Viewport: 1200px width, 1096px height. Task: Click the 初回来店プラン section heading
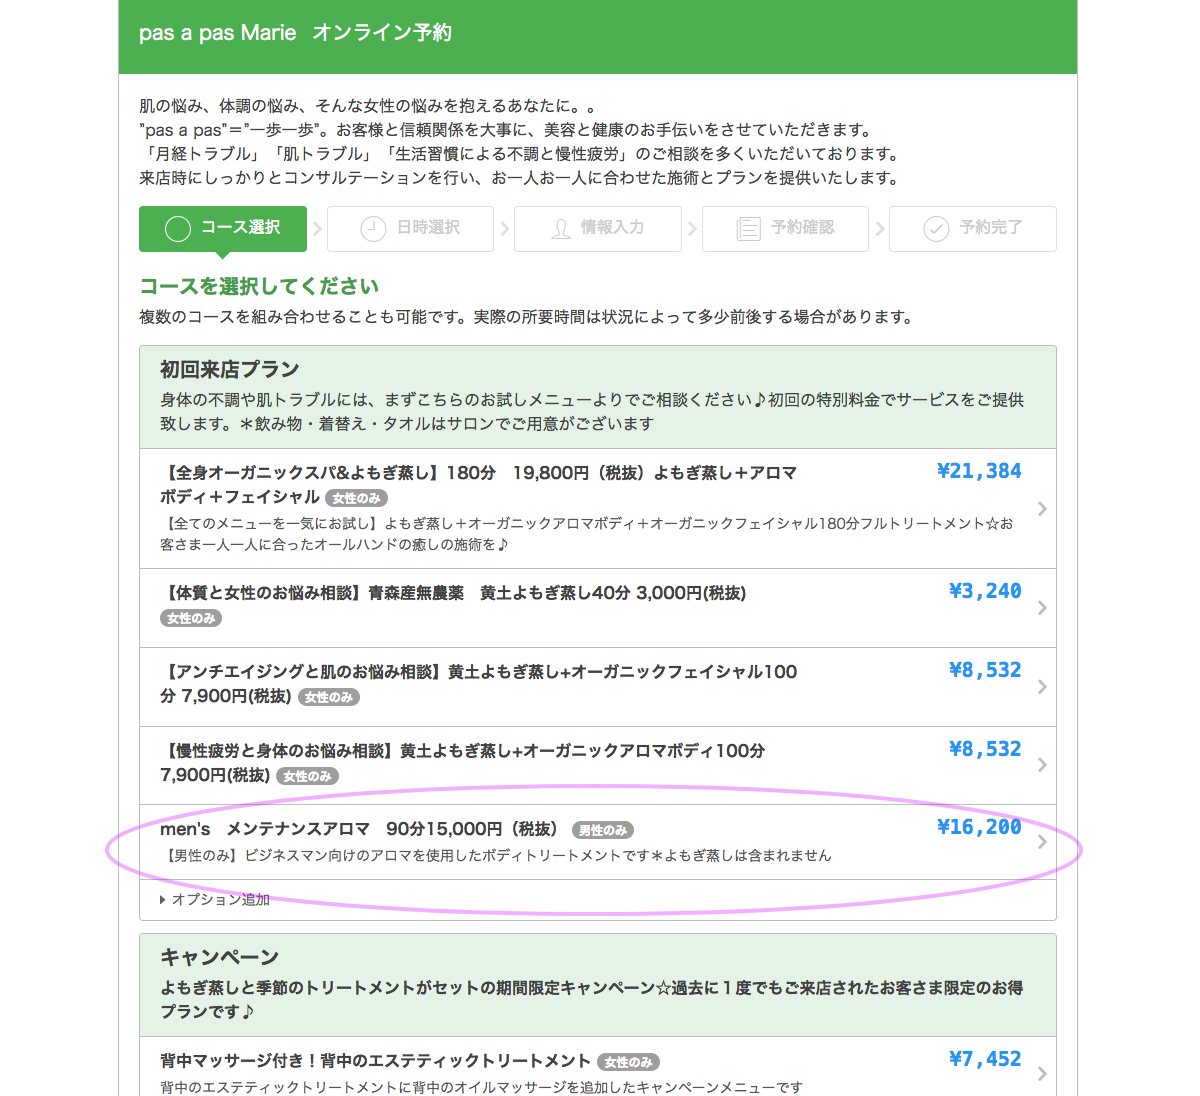(230, 369)
